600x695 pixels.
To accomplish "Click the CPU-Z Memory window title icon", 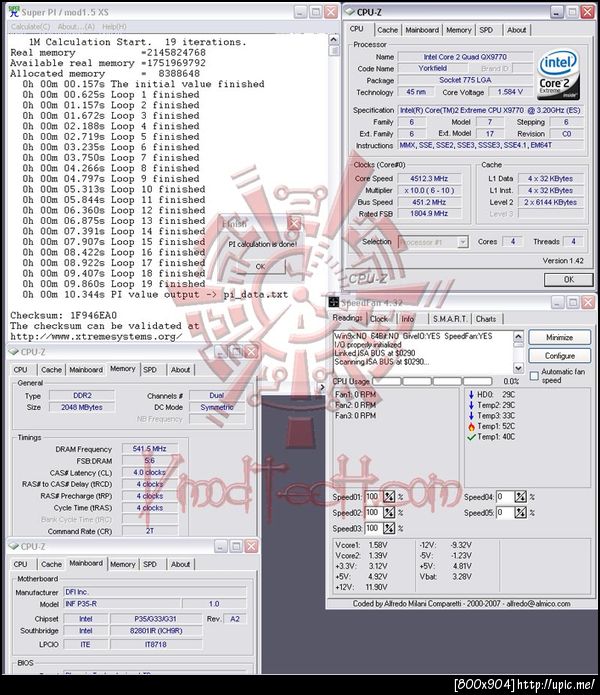I will [13, 352].
